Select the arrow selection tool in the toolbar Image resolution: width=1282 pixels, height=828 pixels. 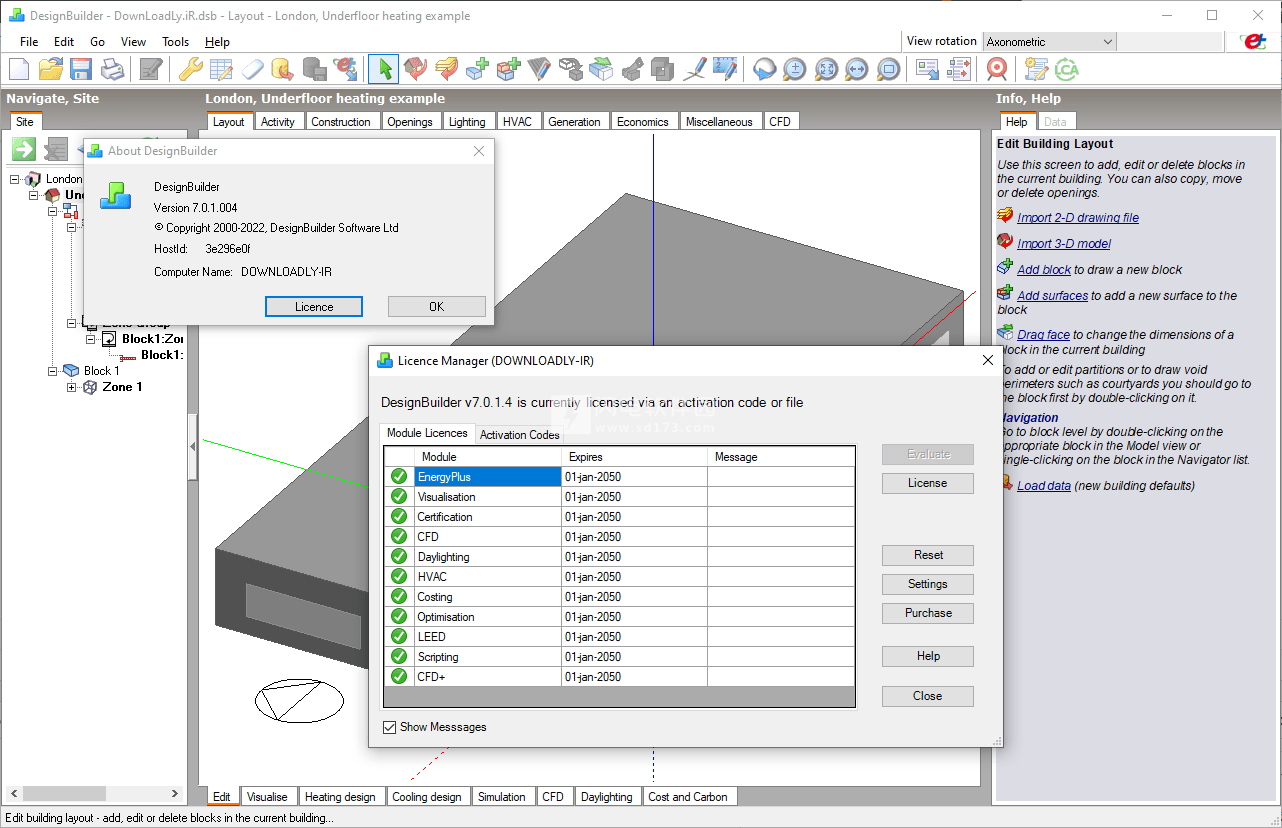[383, 68]
